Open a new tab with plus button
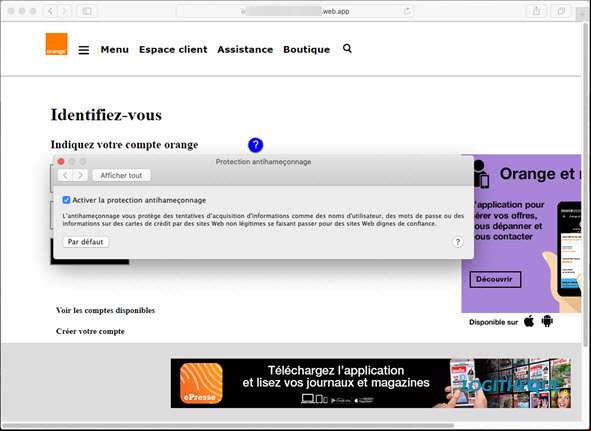 [x=583, y=14]
